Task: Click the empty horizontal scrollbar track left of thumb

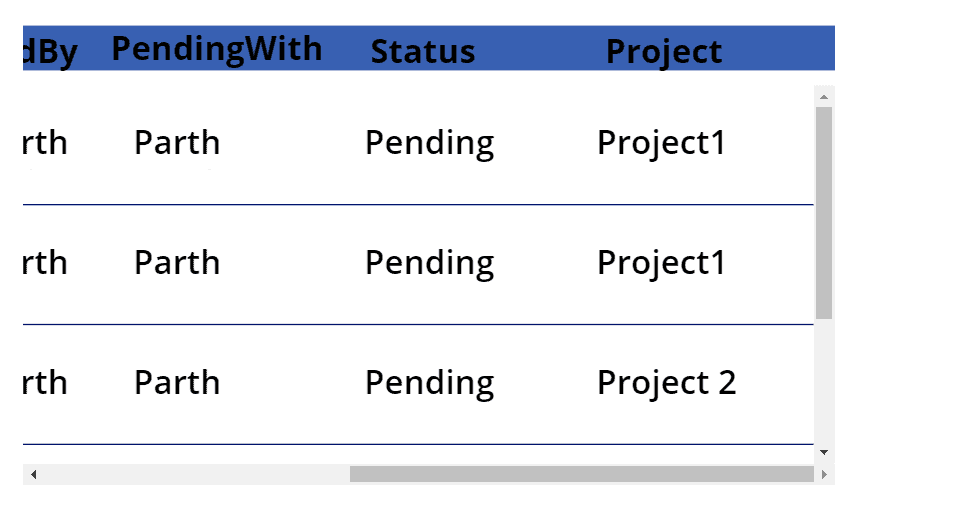Action: 192,474
